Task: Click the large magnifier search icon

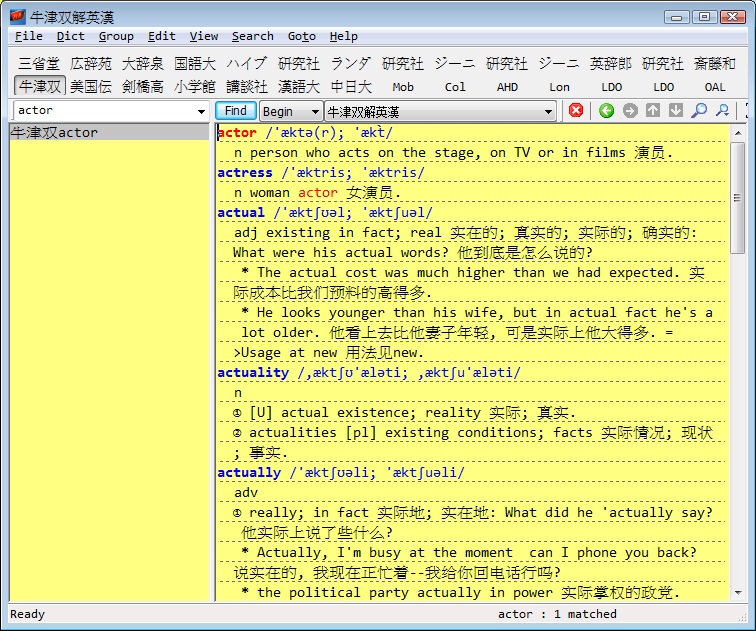Action: 699,111
